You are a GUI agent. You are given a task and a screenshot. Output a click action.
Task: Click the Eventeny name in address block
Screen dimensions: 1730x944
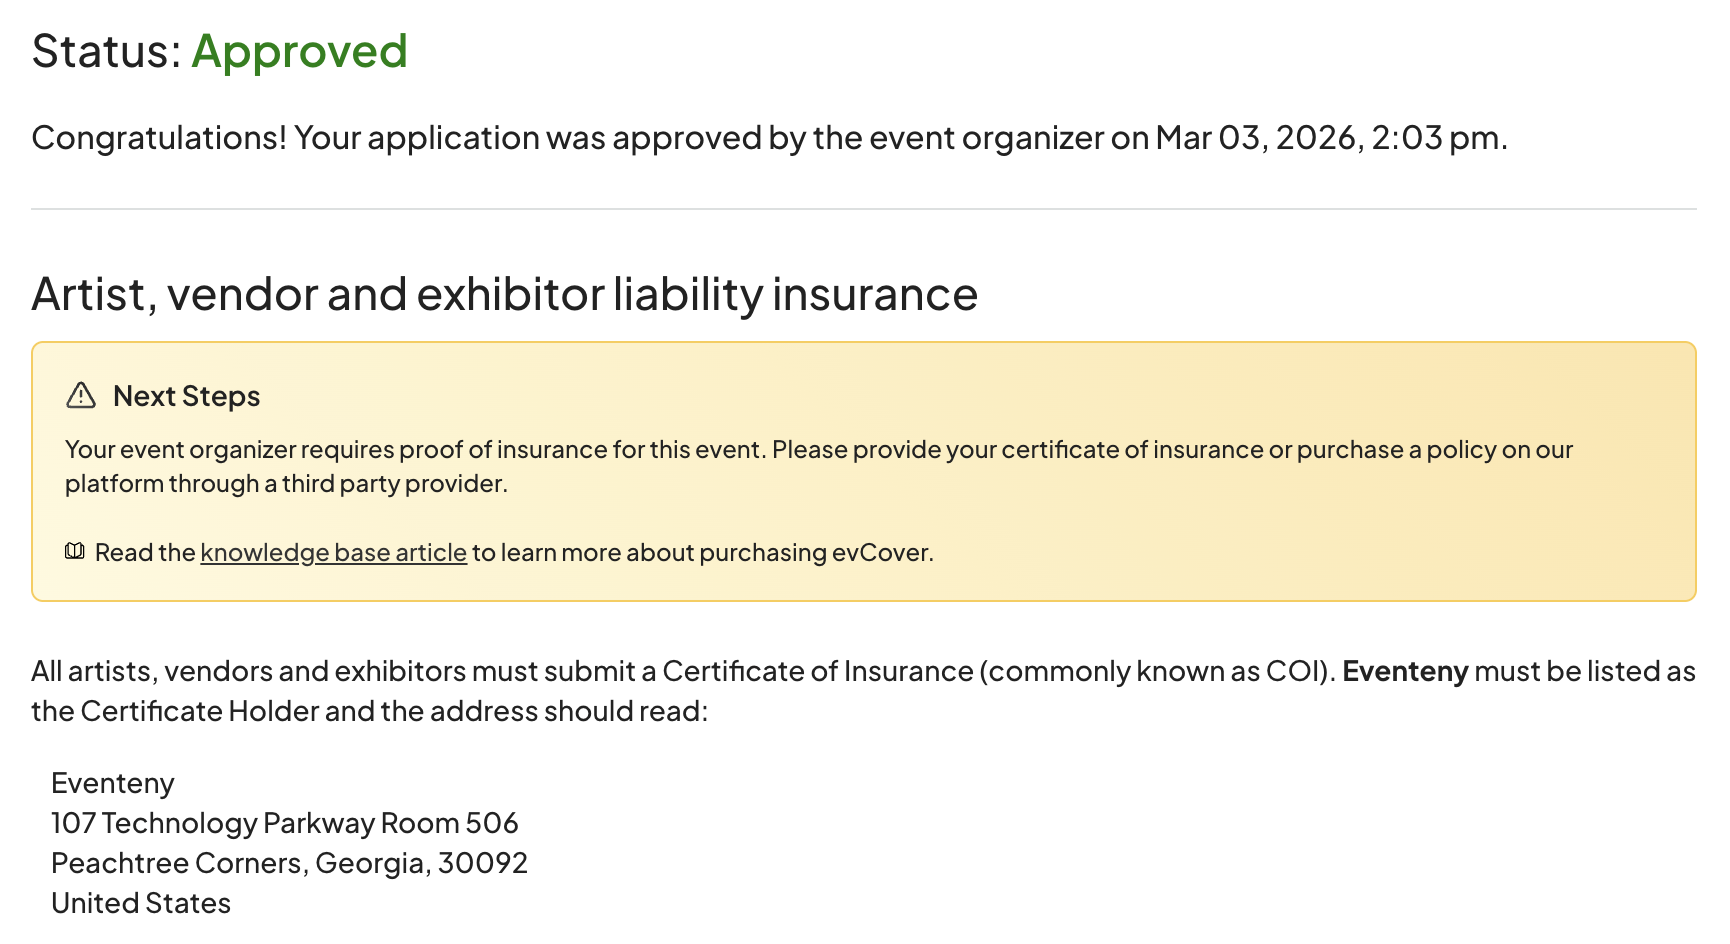tap(113, 783)
